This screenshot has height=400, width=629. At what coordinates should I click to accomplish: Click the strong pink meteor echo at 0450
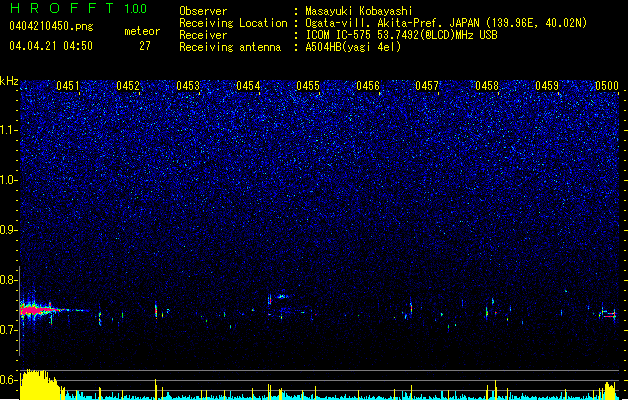click(38, 310)
